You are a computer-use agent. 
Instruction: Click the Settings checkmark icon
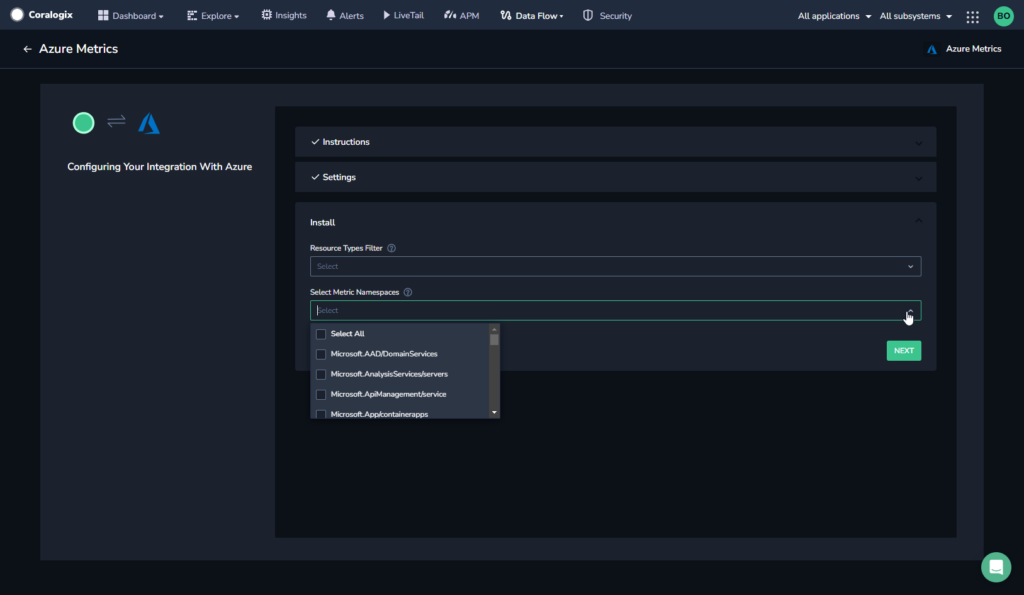click(x=315, y=177)
